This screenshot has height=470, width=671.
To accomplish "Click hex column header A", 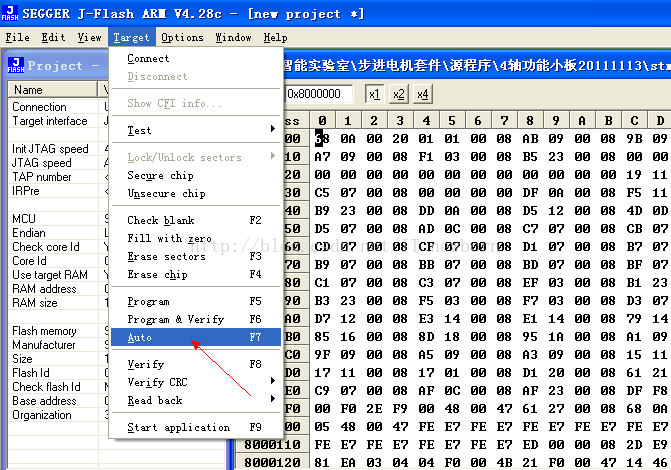I will pos(582,121).
